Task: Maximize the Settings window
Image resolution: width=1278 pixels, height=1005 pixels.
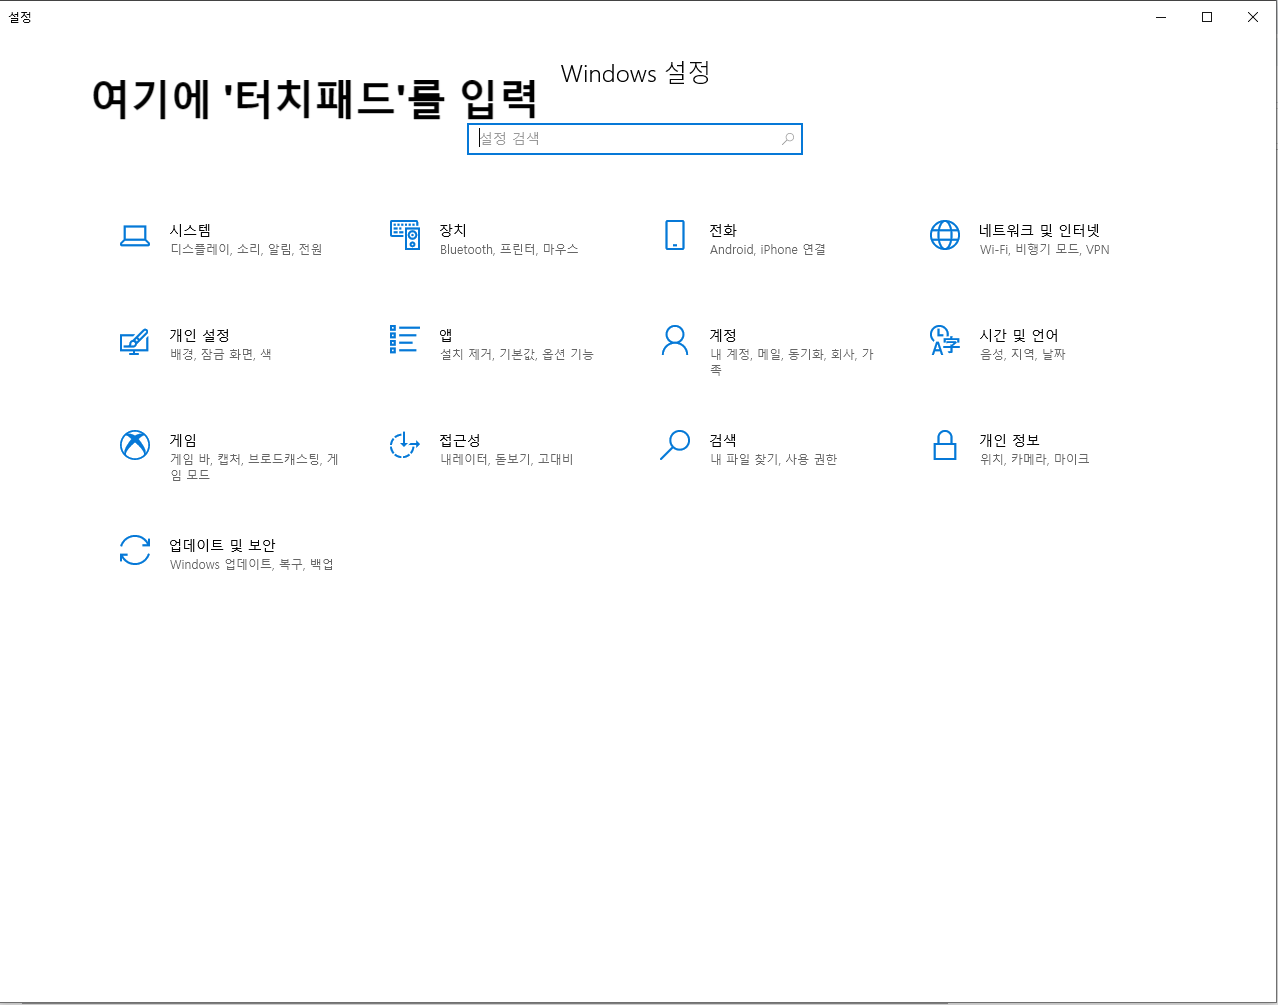Action: (x=1206, y=17)
